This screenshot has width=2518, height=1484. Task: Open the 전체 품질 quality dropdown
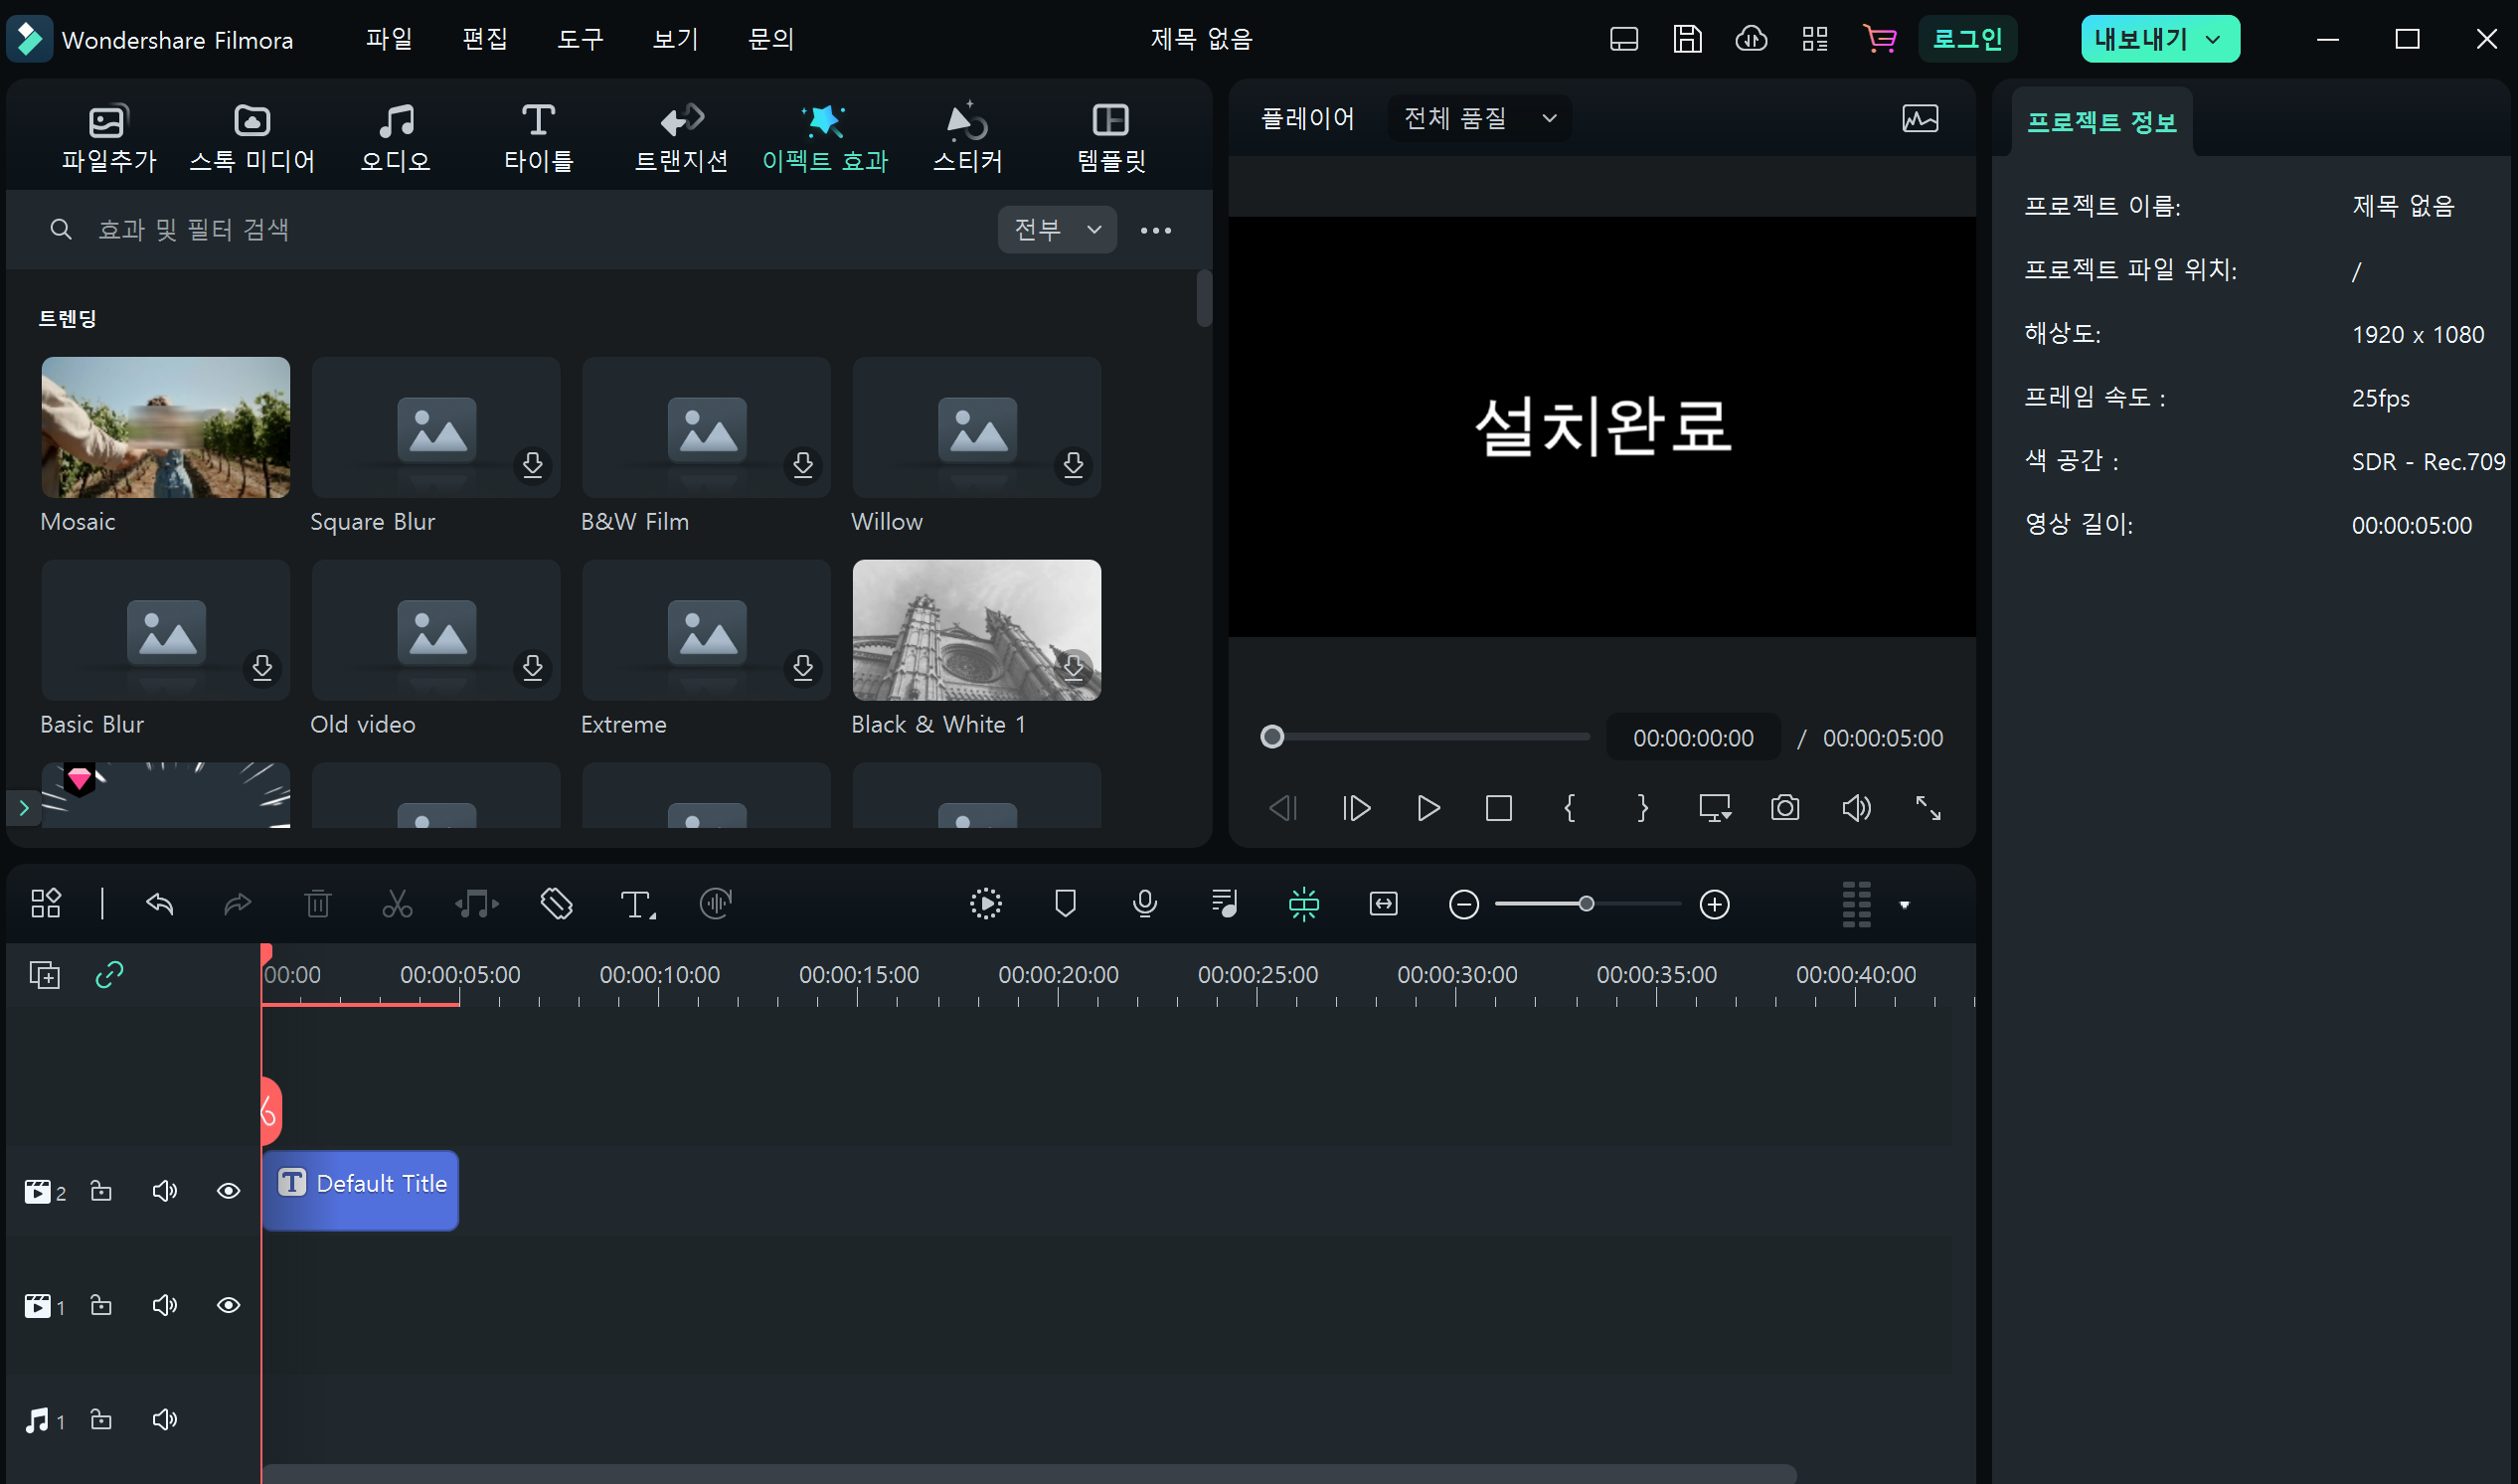pyautogui.click(x=1479, y=118)
